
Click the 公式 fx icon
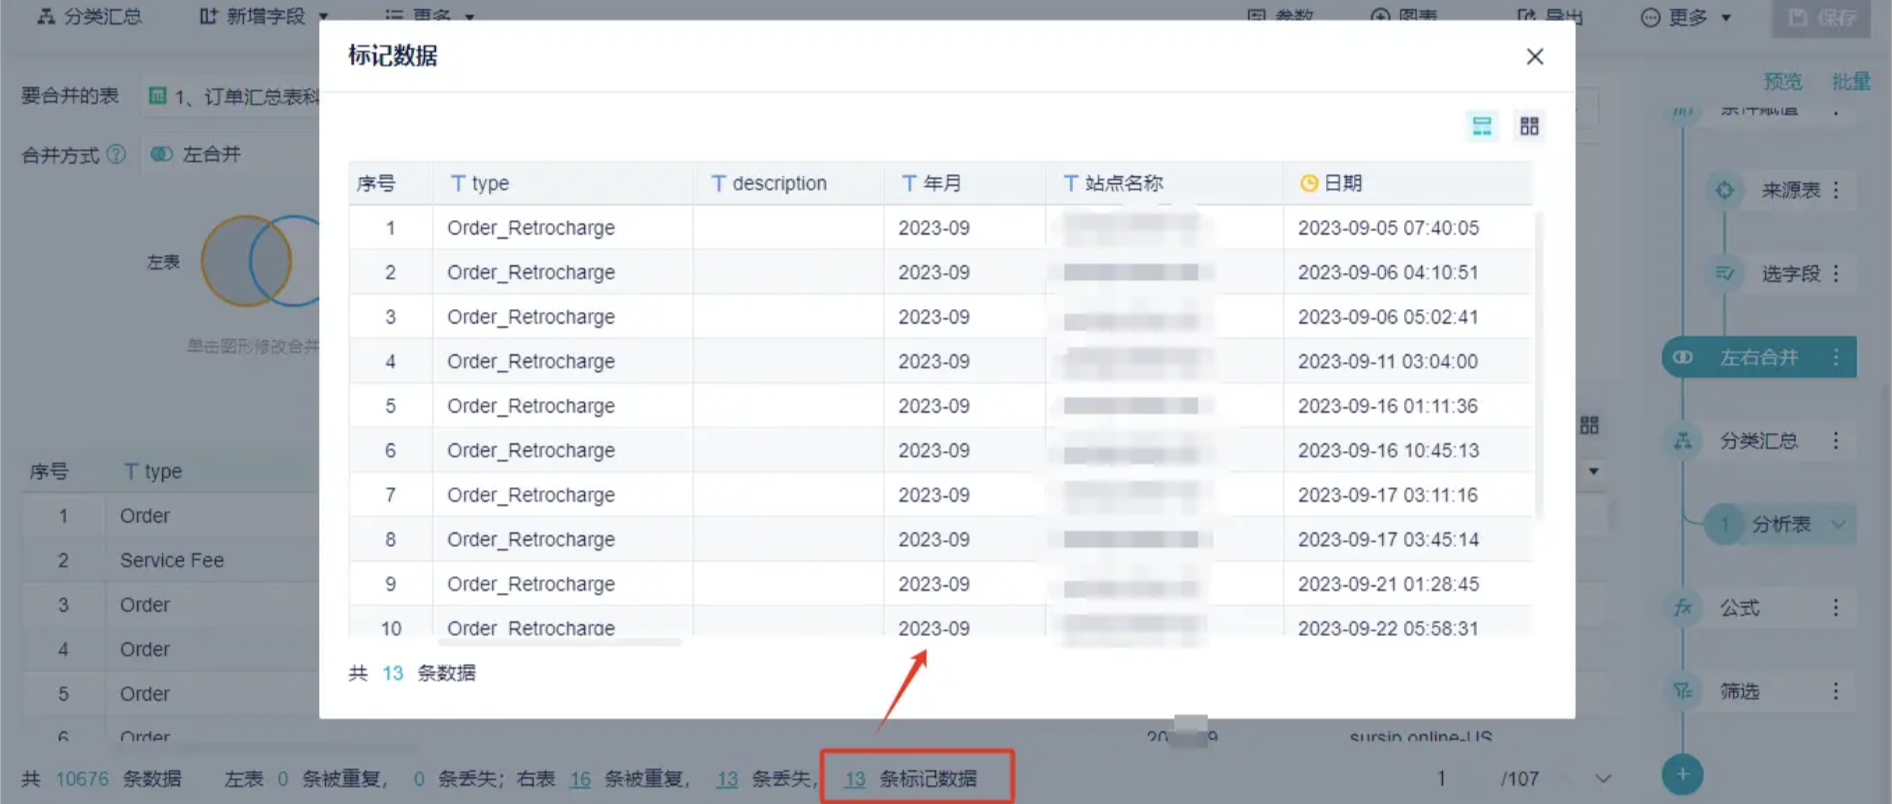1683,608
